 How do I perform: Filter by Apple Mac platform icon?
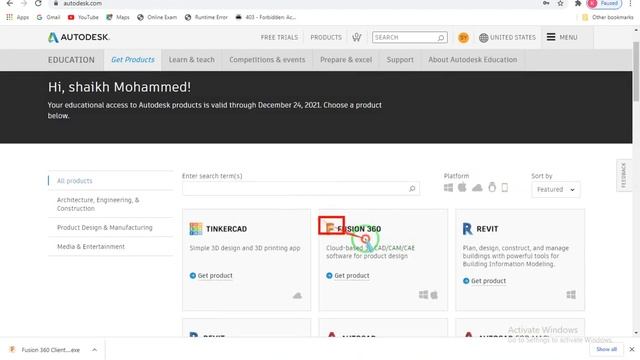pos(462,187)
